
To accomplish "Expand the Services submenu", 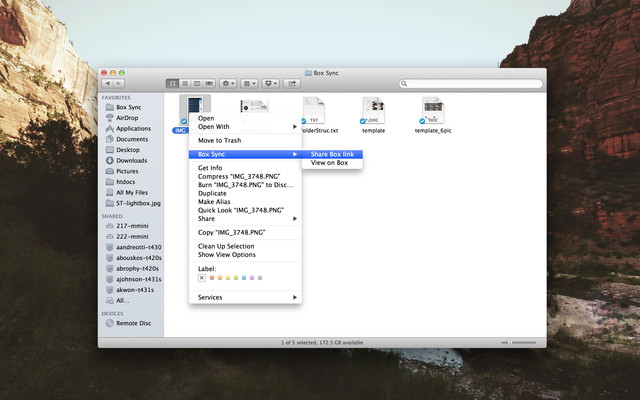I will click(245, 297).
